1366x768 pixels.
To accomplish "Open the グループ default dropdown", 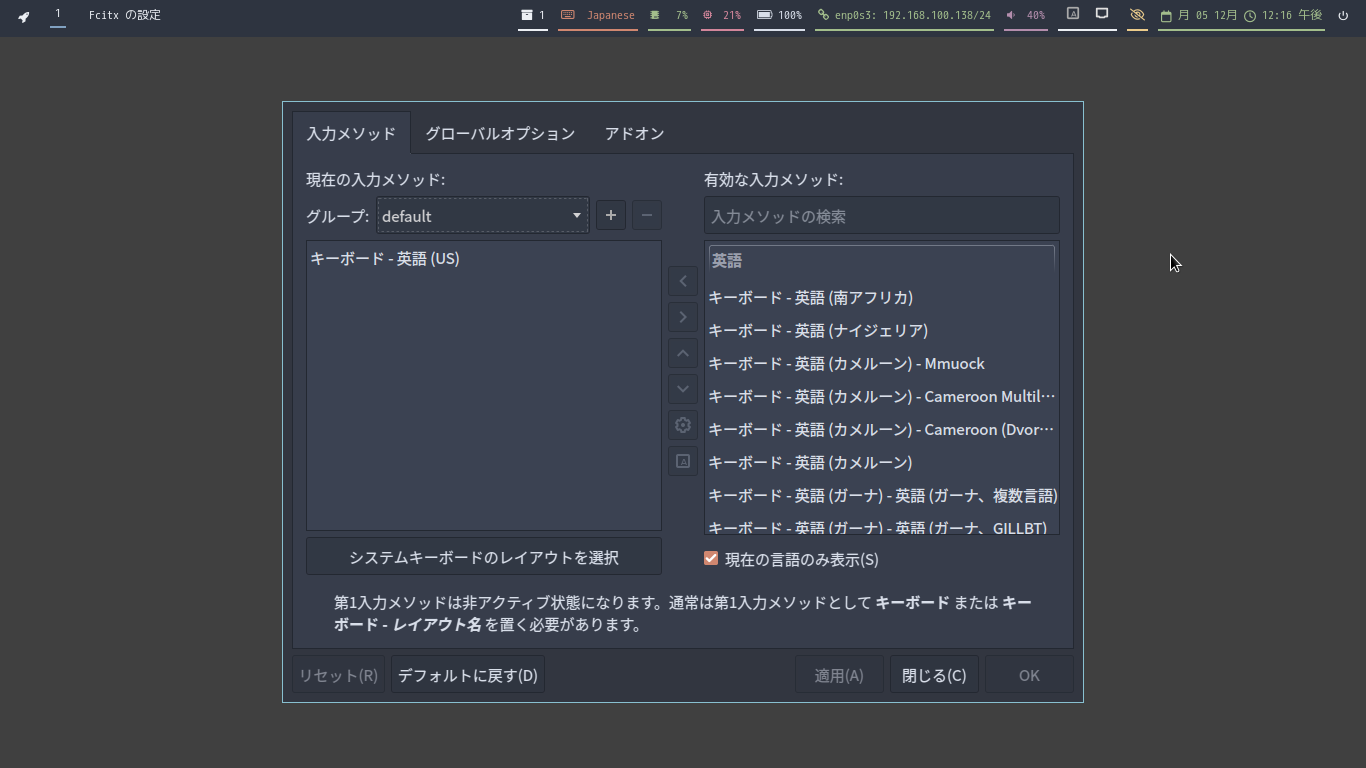I will click(483, 215).
